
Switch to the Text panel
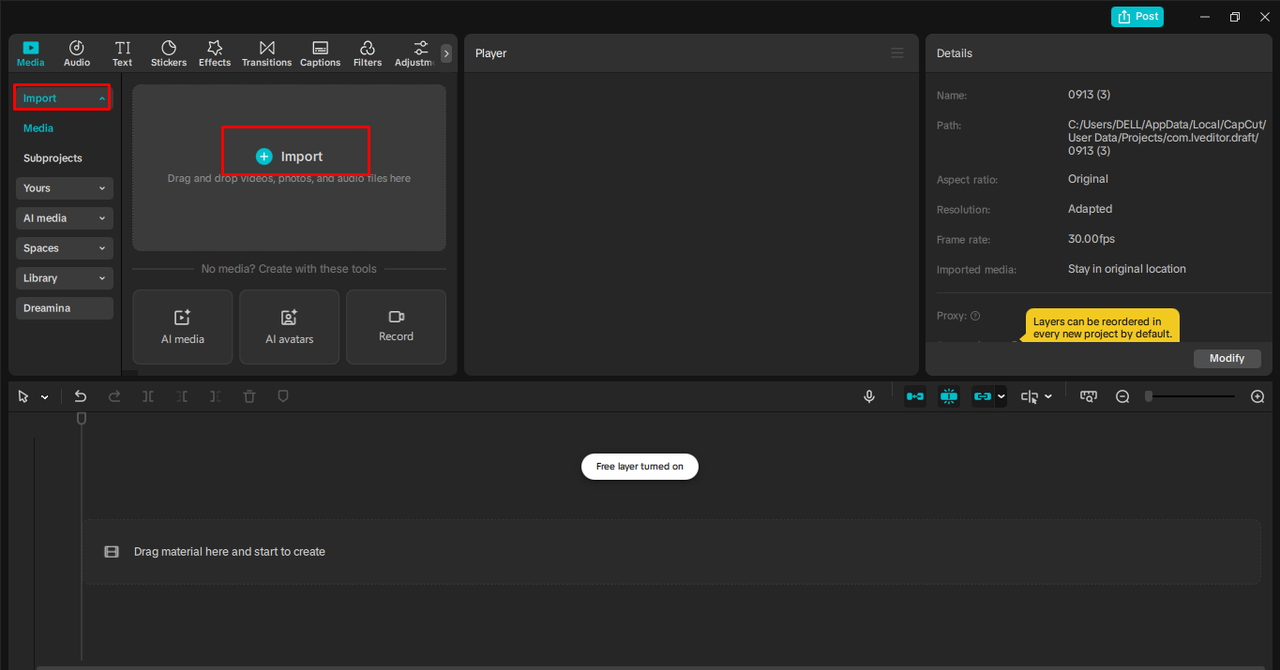pos(122,53)
